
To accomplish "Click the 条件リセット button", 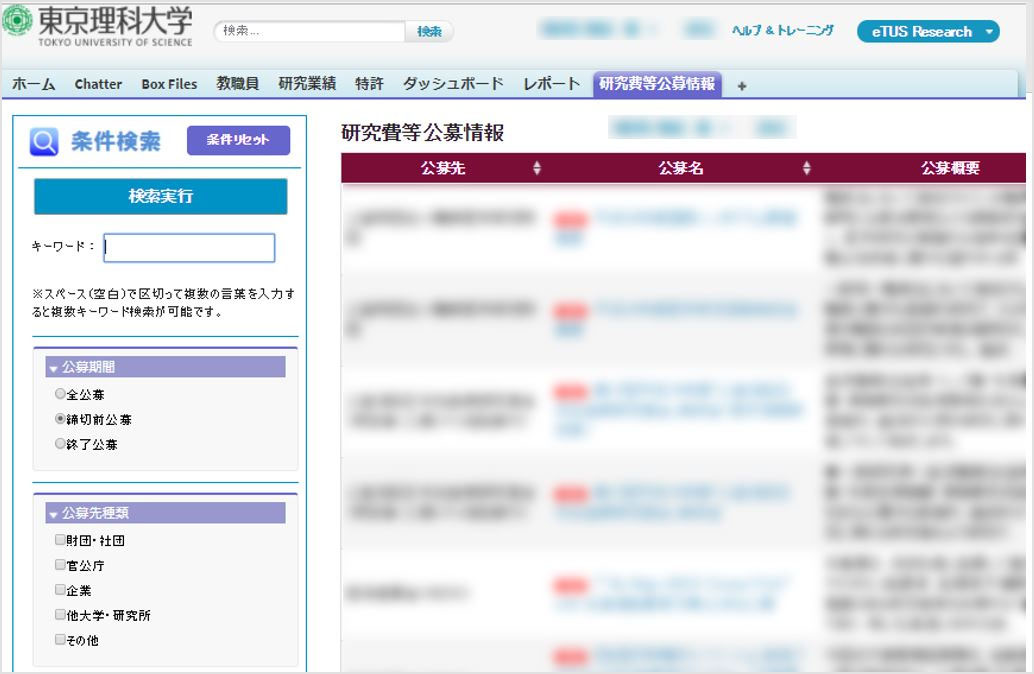I will pos(238,141).
